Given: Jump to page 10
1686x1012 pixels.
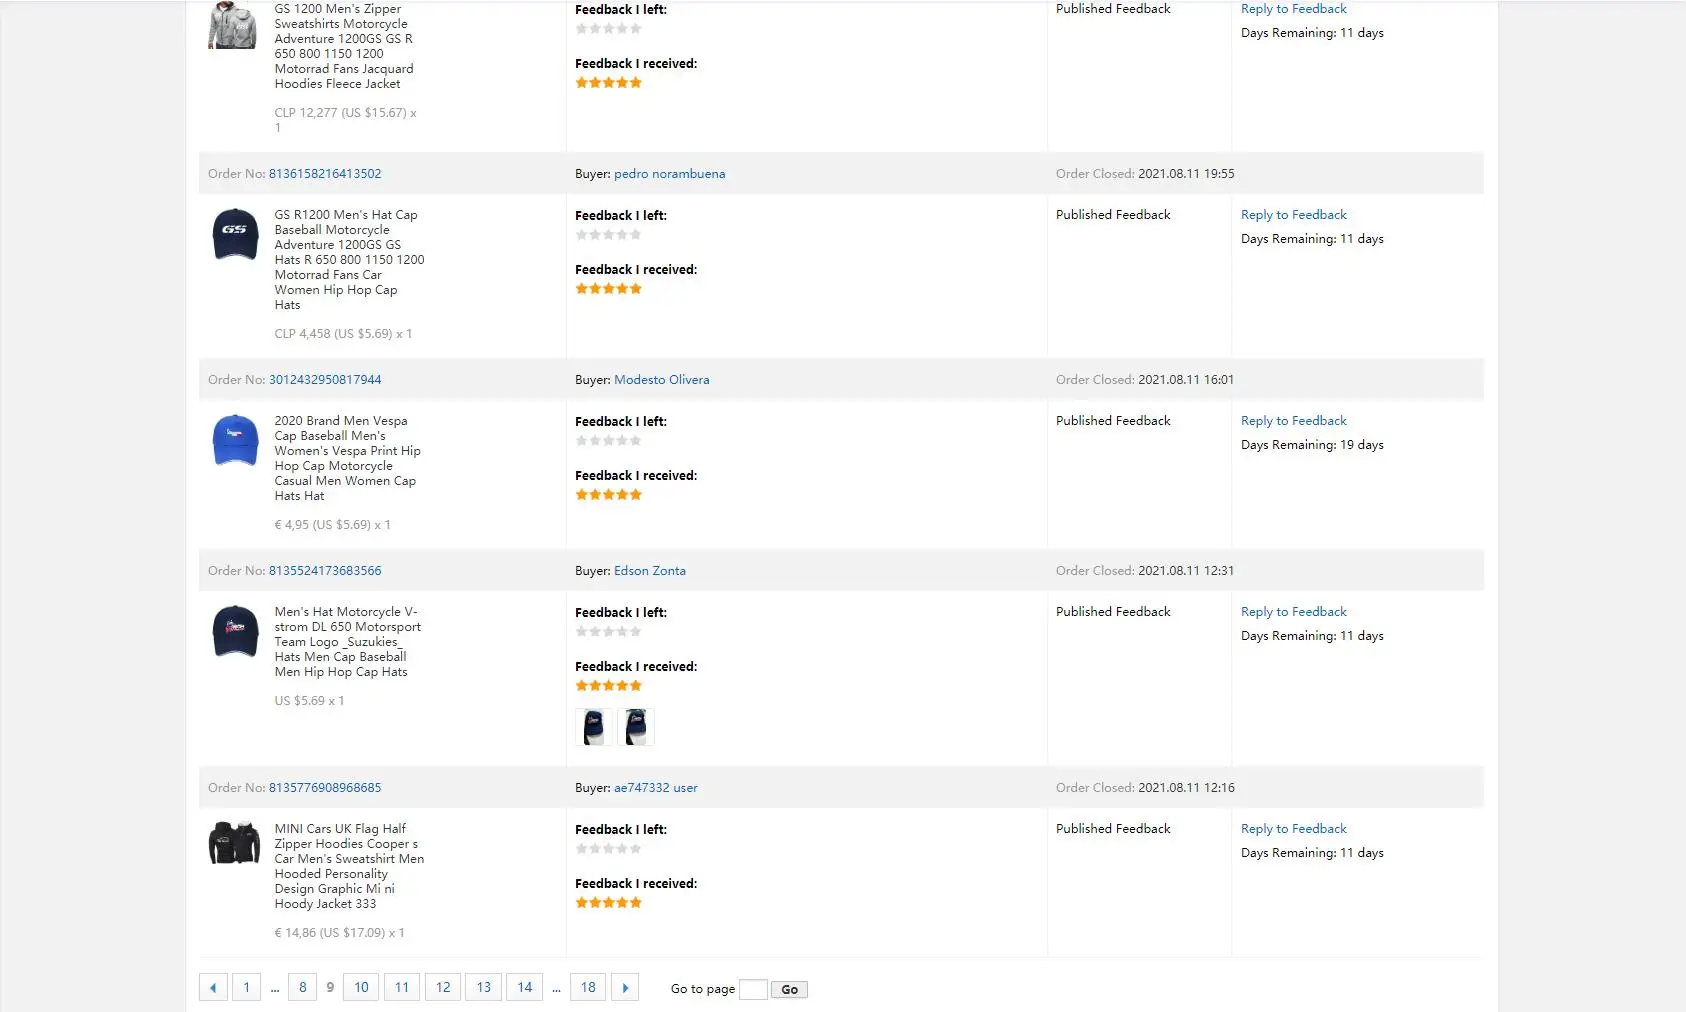Looking at the screenshot, I should [361, 988].
